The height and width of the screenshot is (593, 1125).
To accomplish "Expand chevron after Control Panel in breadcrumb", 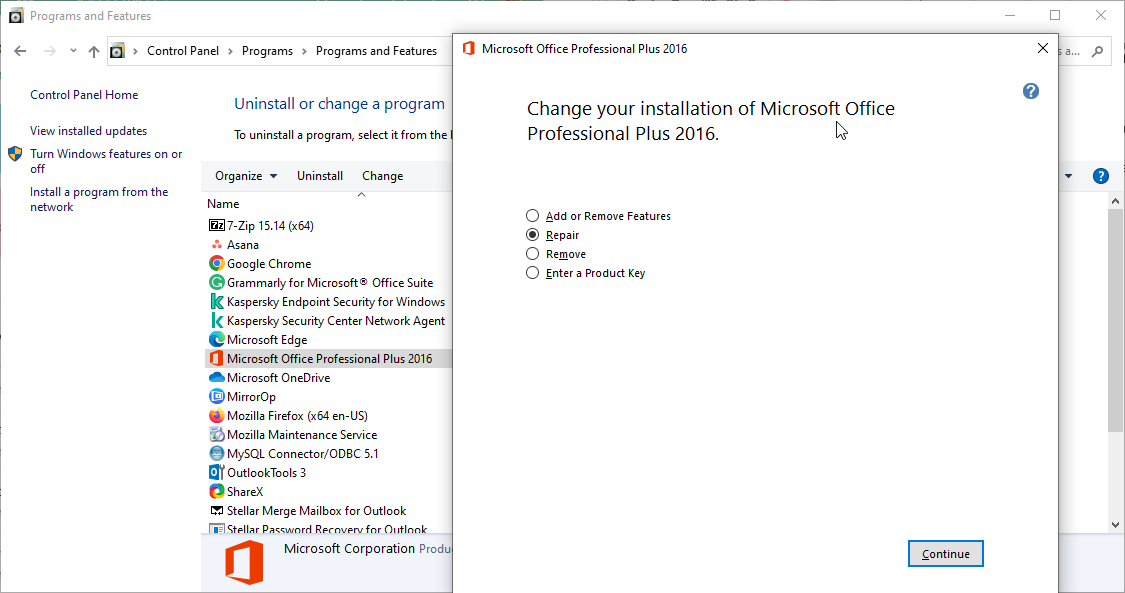I will tap(230, 51).
